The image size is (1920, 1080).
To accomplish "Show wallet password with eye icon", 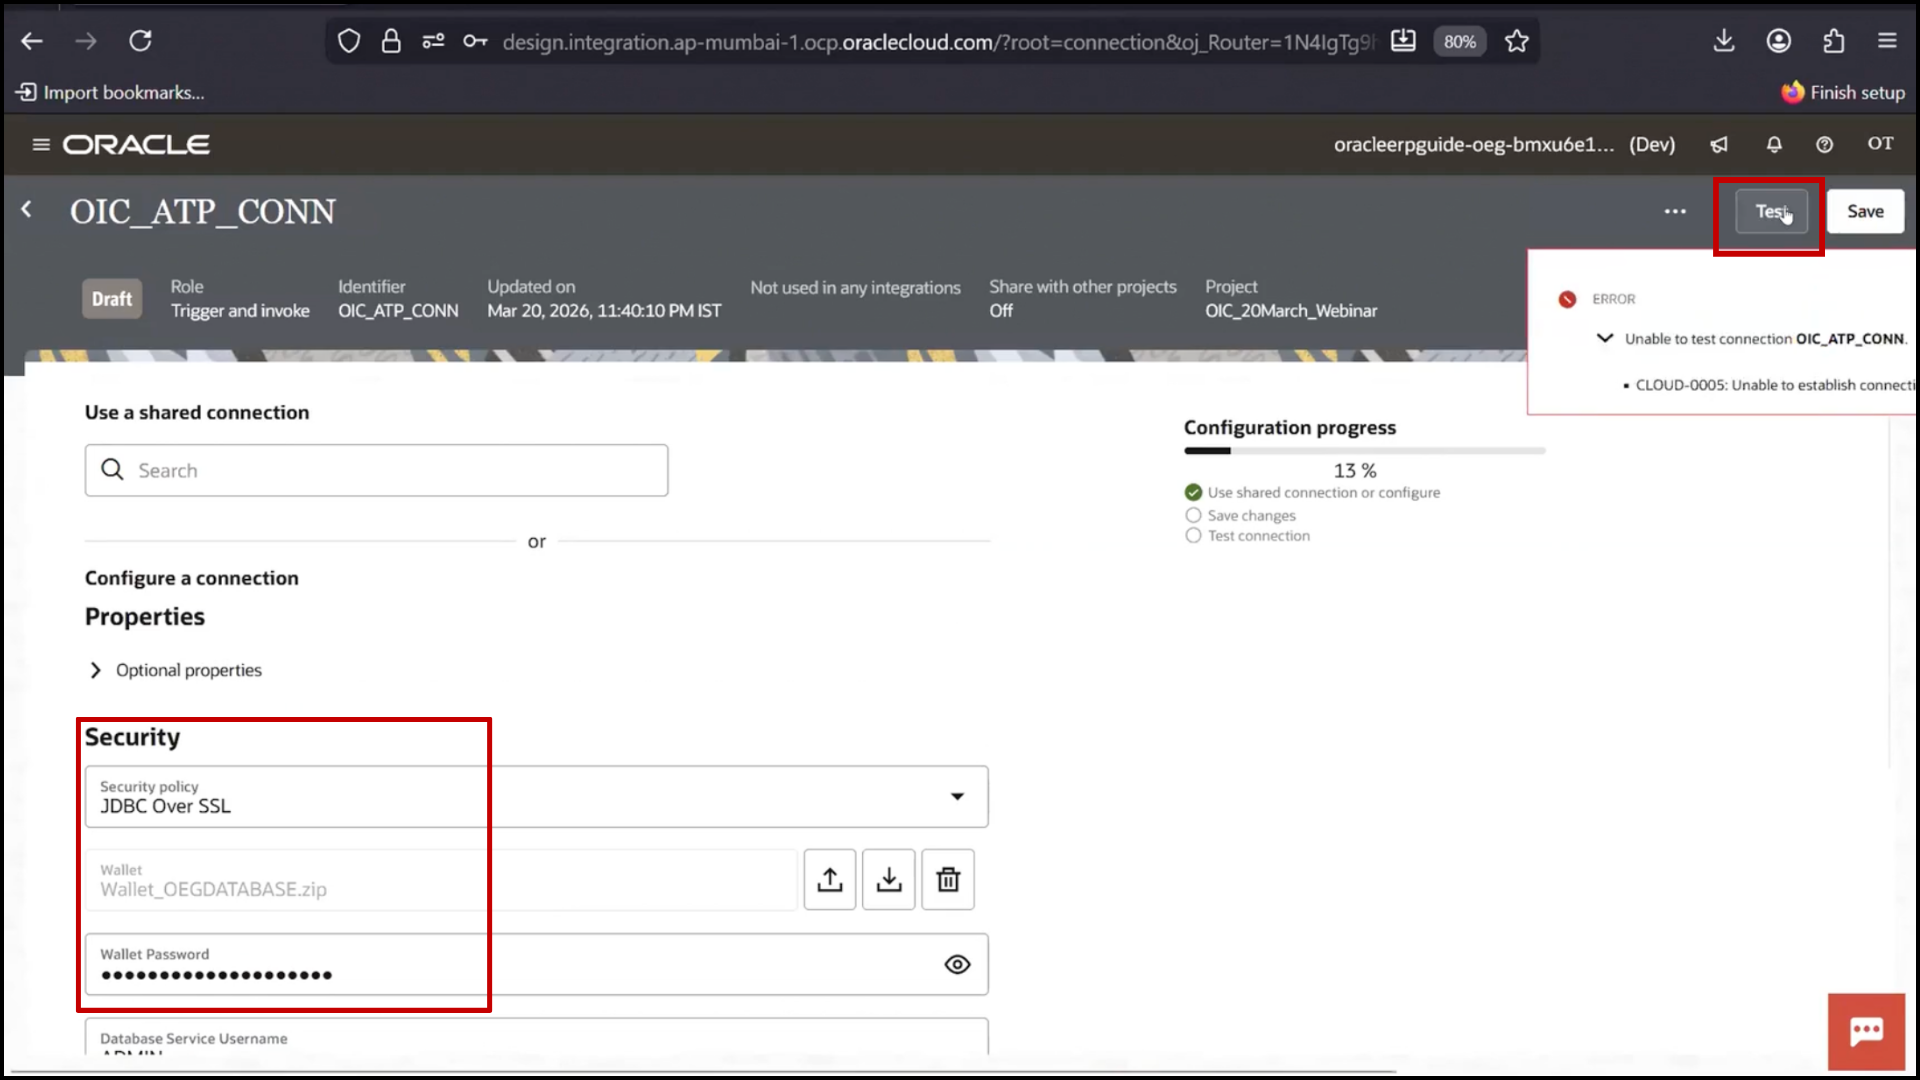I will [x=957, y=965].
